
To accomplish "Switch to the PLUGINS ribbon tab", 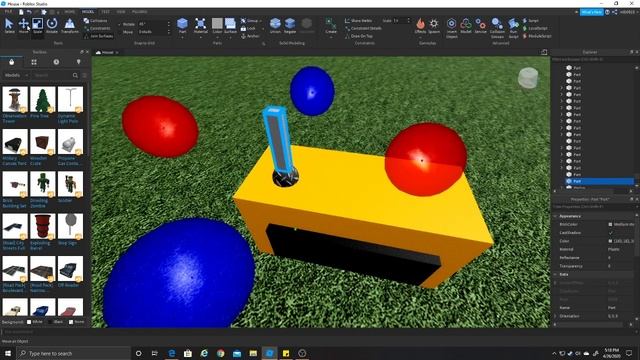I will pos(140,12).
